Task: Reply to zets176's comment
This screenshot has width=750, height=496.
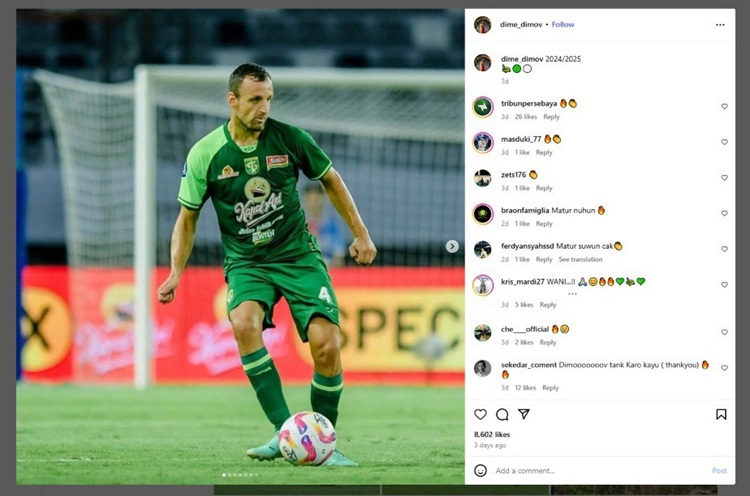Action: tap(544, 188)
